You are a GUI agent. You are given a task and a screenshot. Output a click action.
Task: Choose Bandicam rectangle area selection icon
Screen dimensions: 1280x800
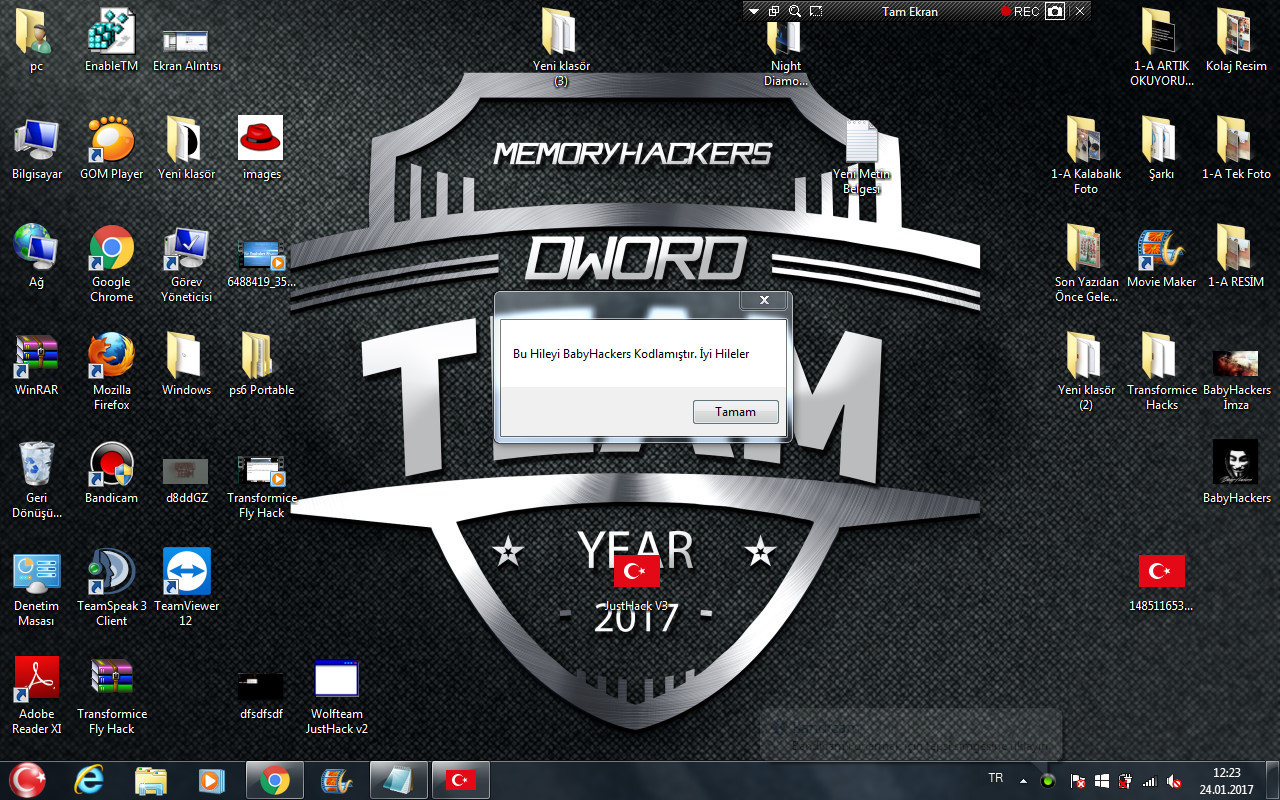click(816, 11)
